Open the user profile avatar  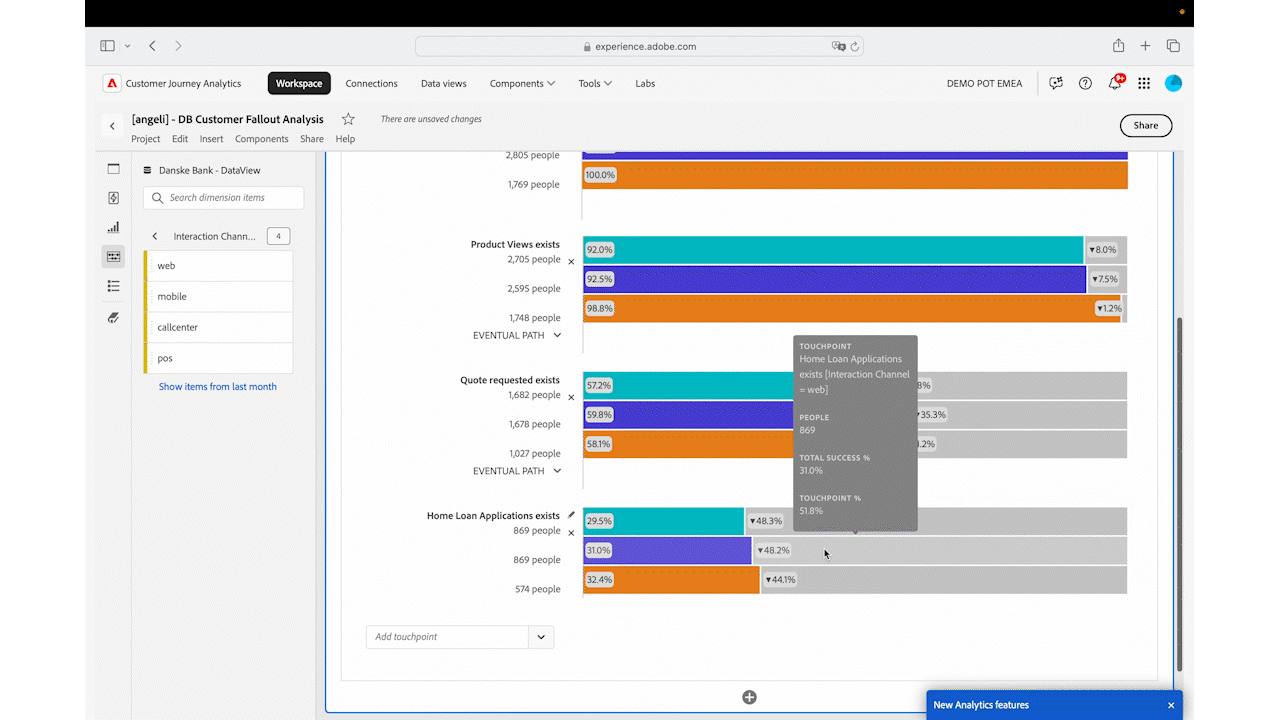[1174, 84]
